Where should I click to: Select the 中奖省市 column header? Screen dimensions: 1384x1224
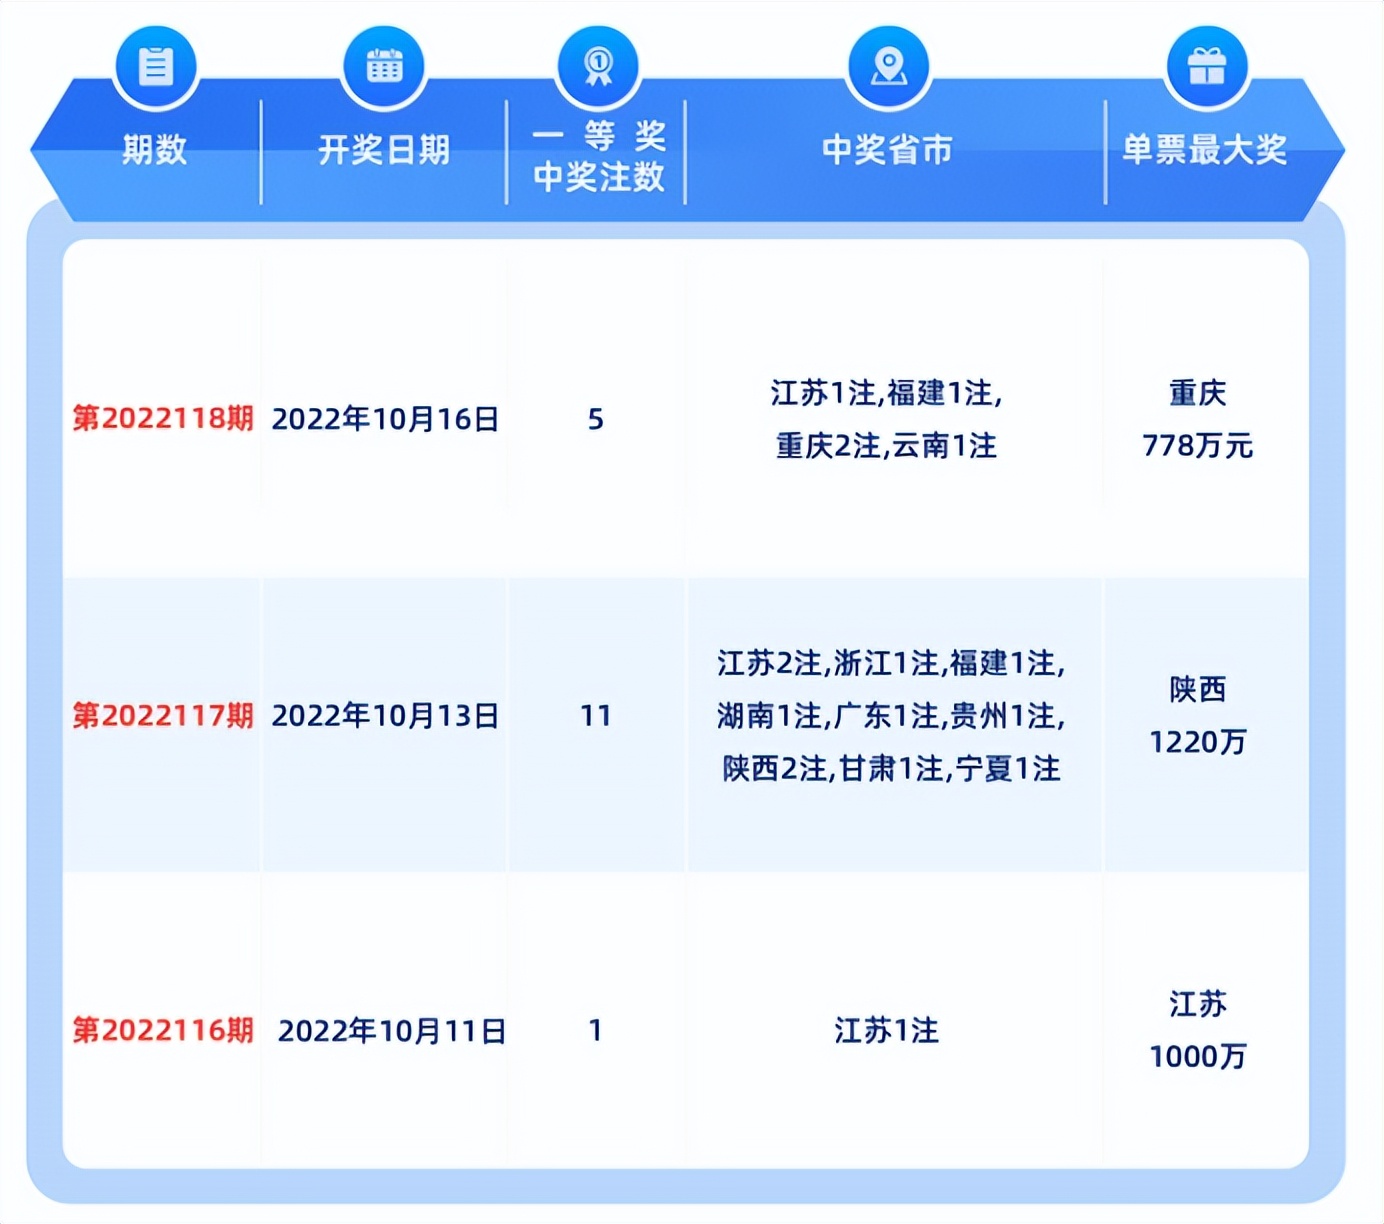[886, 150]
